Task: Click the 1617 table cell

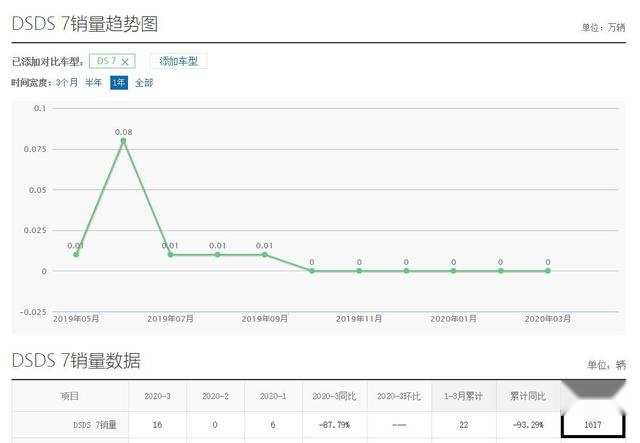Action: click(593, 425)
